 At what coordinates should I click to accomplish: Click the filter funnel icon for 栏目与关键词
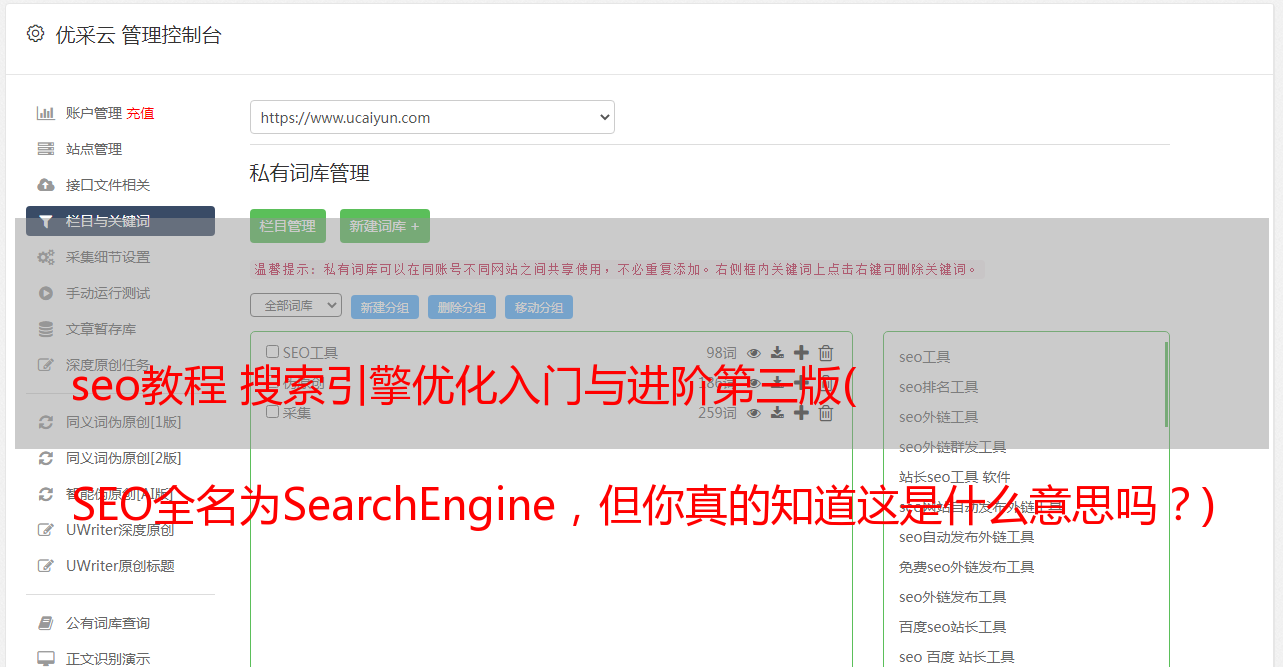(x=46, y=221)
